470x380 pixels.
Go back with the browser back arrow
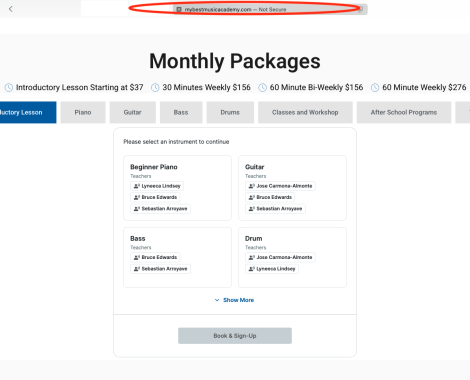click(11, 9)
